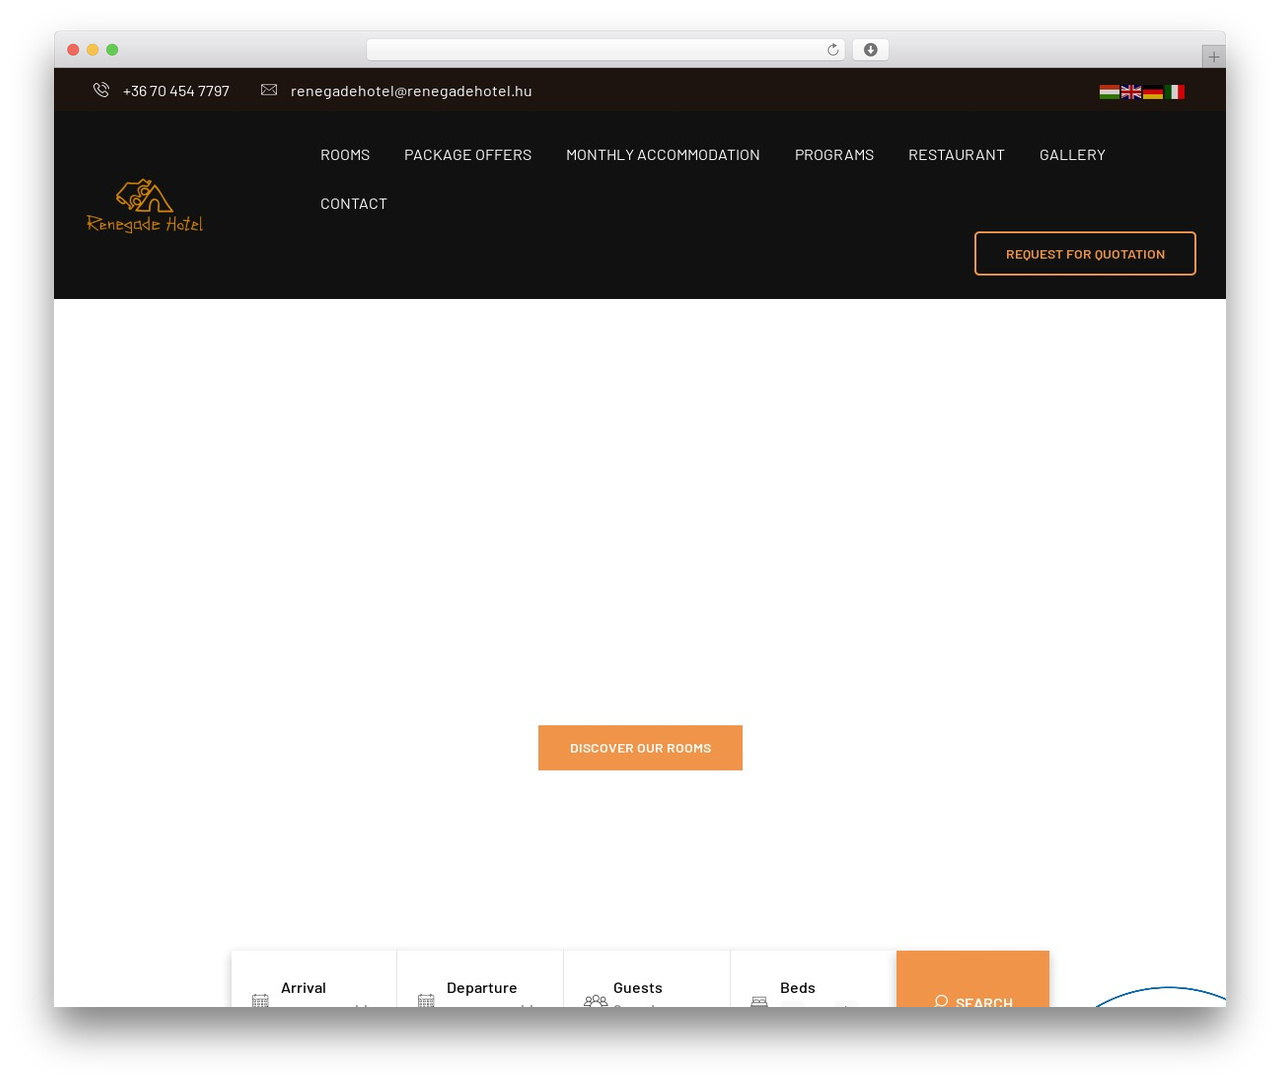Navigate to the Programs menu item

click(834, 155)
